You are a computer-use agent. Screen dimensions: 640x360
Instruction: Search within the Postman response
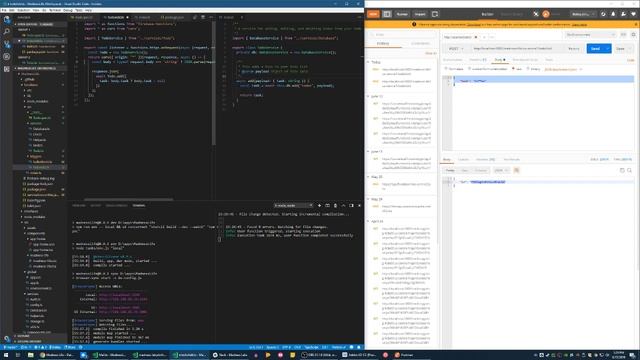pos(629,170)
